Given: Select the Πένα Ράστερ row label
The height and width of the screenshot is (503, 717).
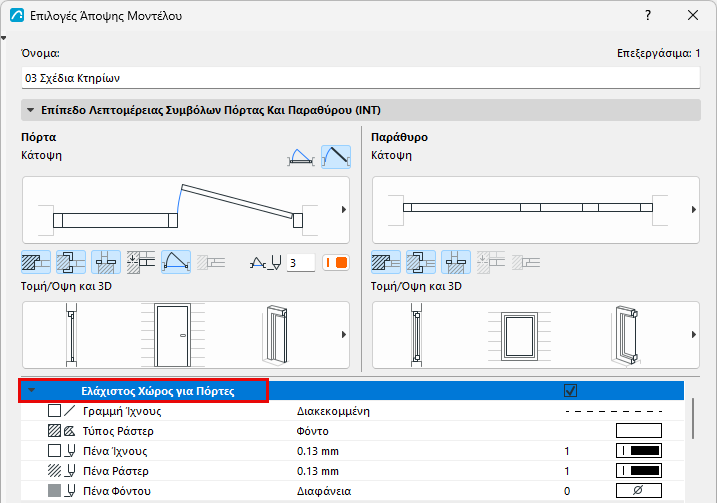Looking at the screenshot, I should (116, 471).
